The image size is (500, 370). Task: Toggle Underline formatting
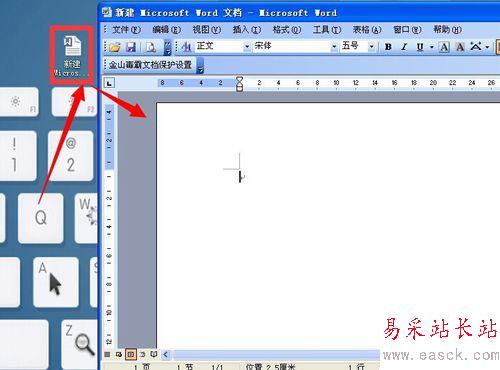click(420, 47)
